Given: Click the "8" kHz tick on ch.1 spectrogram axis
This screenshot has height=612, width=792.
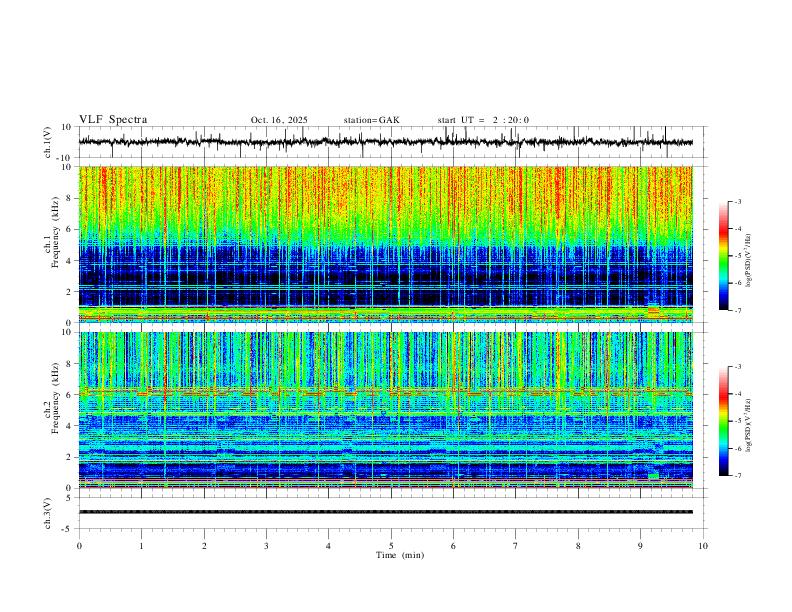Looking at the screenshot, I should (70, 198).
